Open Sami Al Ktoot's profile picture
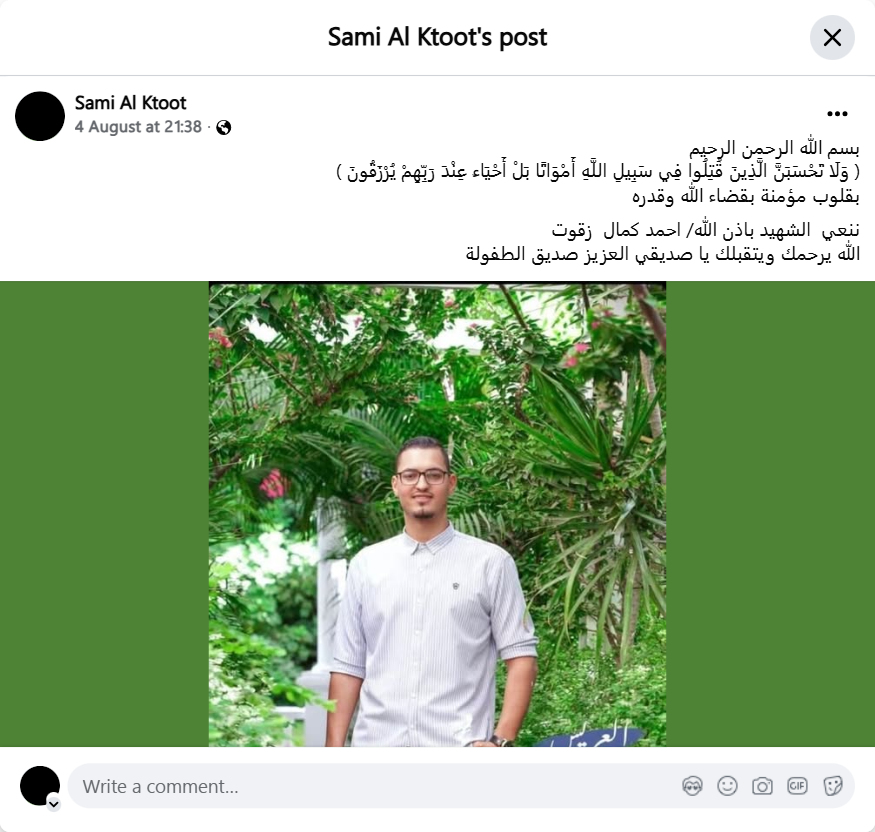This screenshot has height=832, width=875. [40, 116]
